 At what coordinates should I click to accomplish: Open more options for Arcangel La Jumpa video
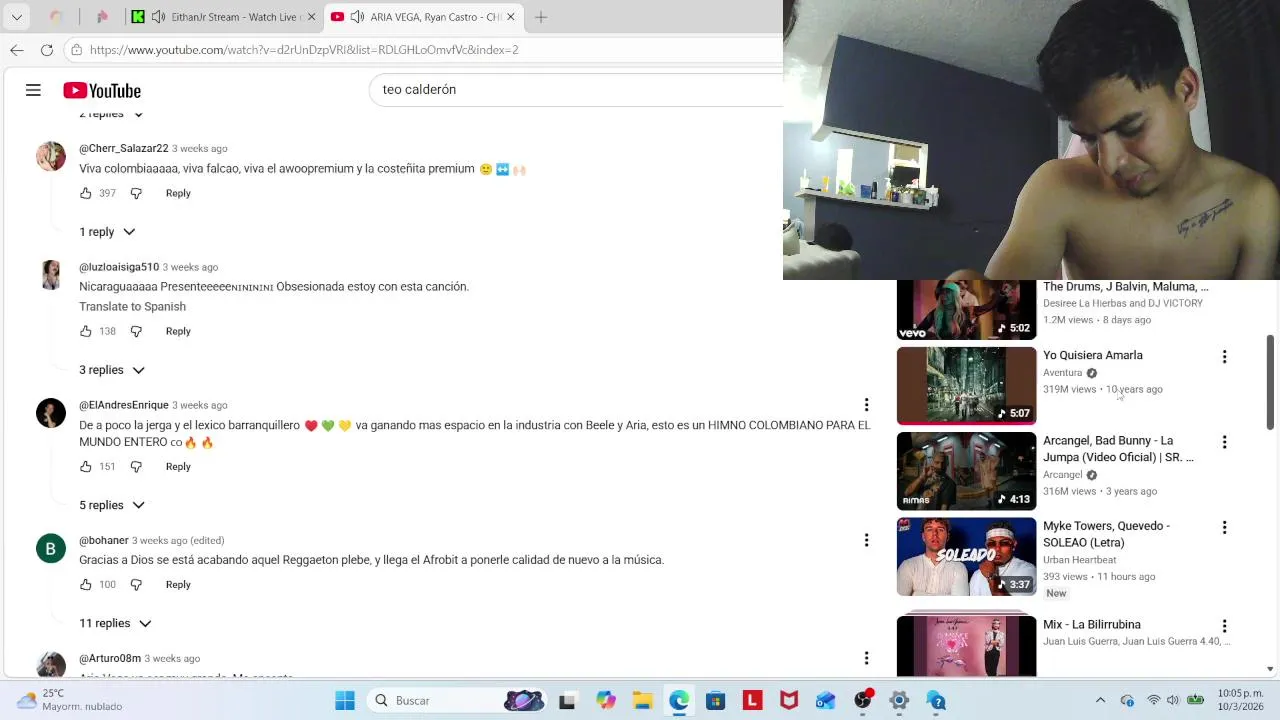(x=1224, y=442)
